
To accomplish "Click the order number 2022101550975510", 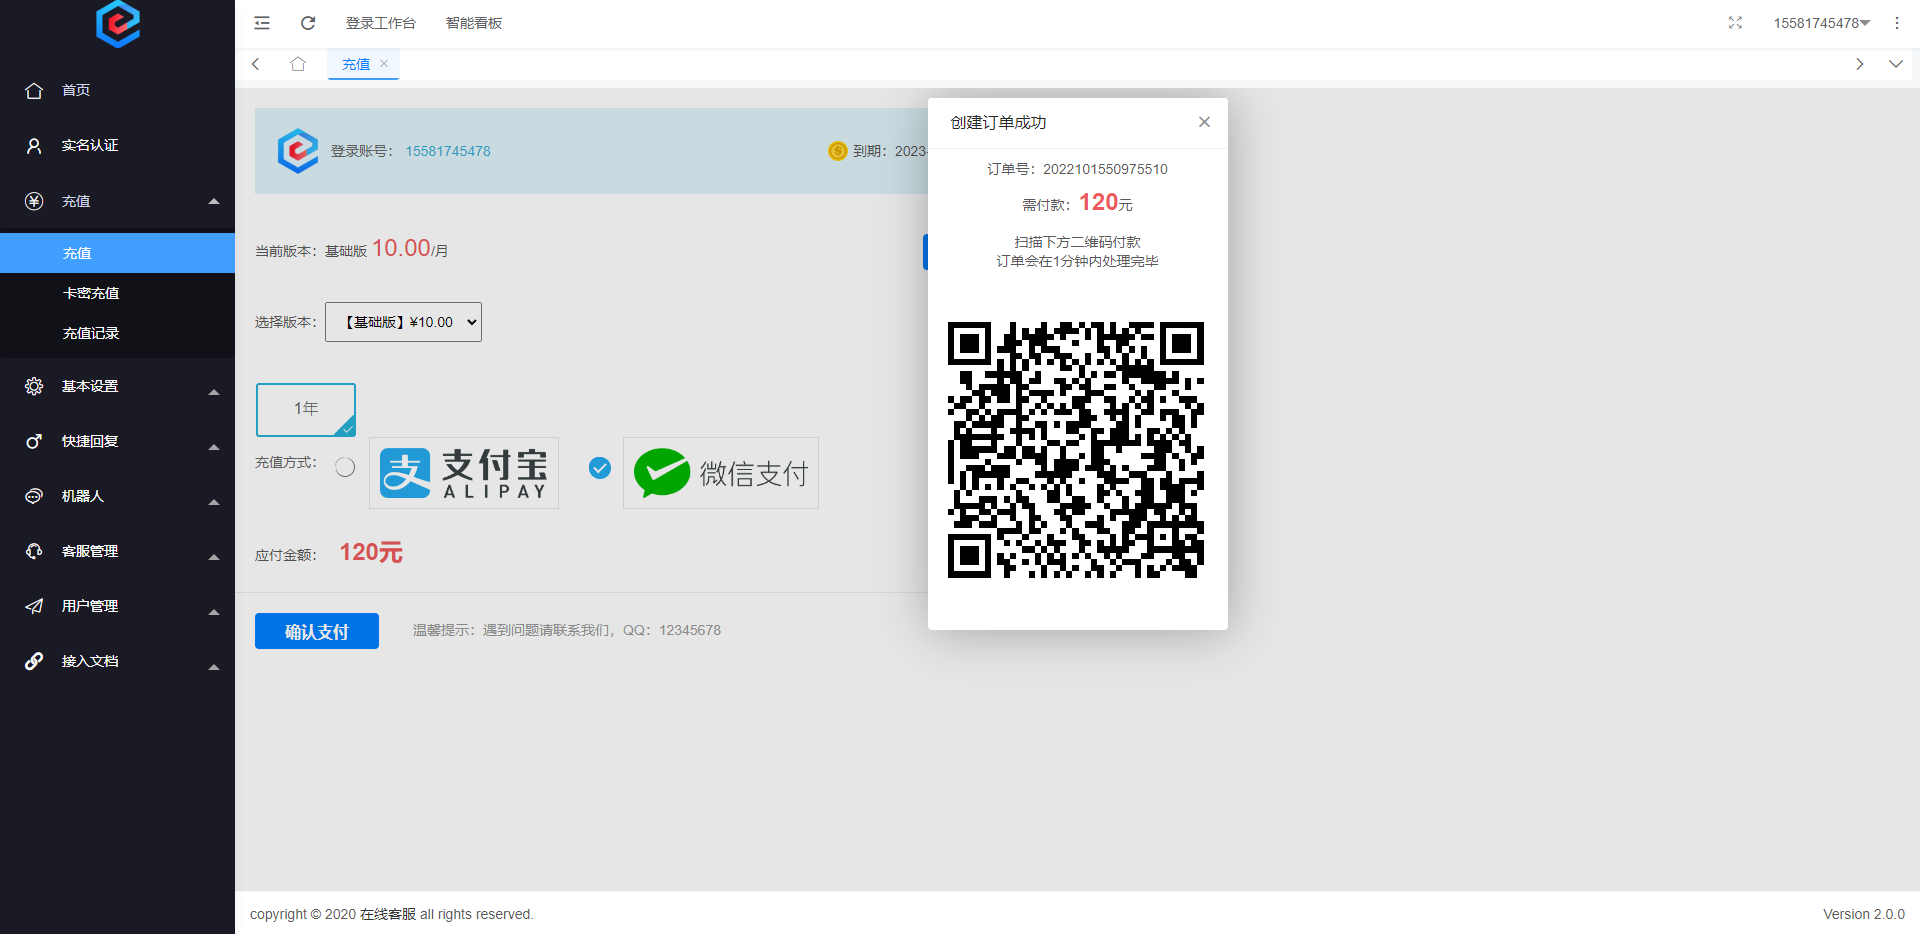I will [1105, 169].
